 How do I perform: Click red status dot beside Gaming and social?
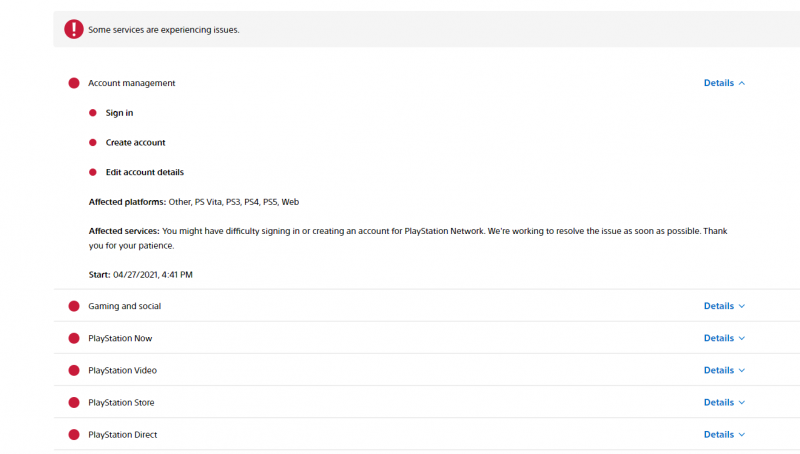[x=74, y=306]
